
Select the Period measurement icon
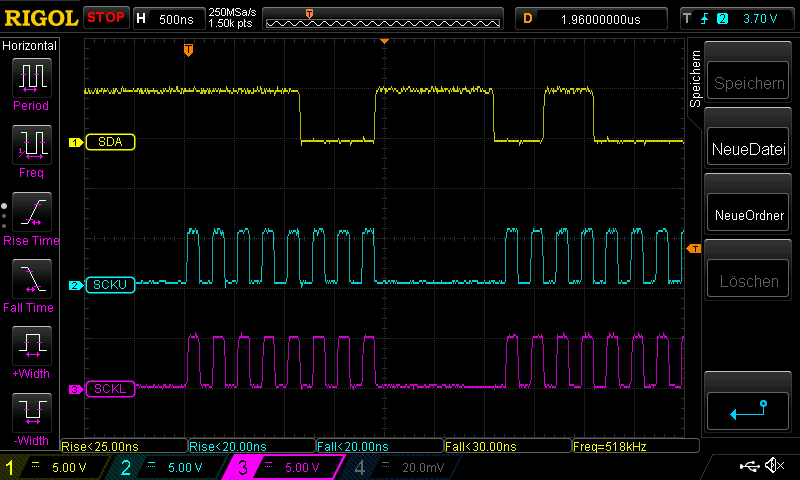(x=32, y=78)
